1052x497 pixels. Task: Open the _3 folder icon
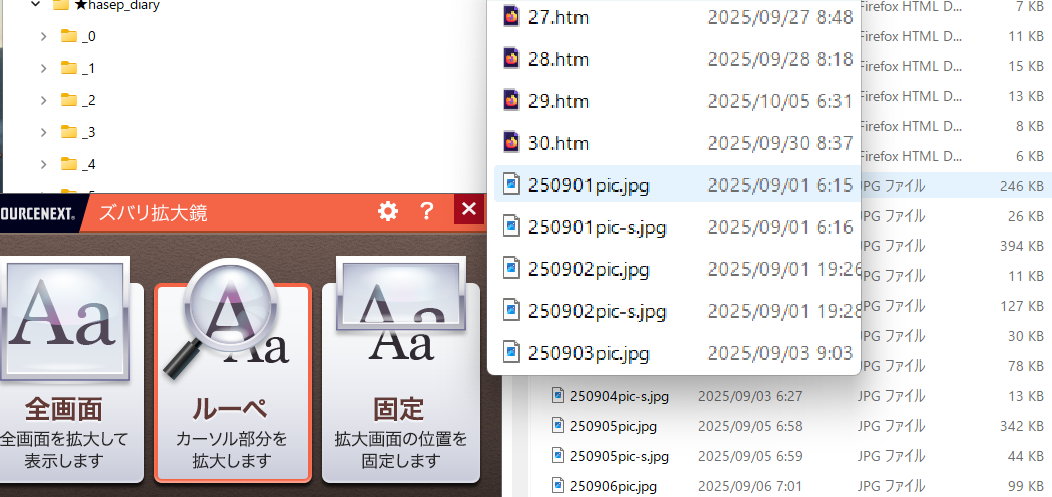coord(69,133)
